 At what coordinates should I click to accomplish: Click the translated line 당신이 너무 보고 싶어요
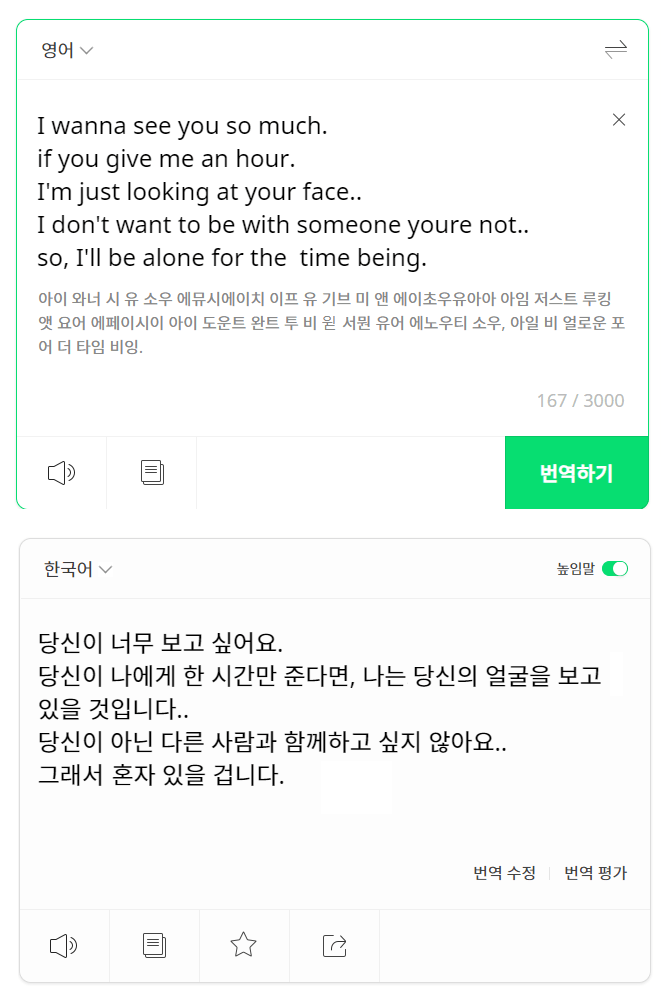[161, 641]
